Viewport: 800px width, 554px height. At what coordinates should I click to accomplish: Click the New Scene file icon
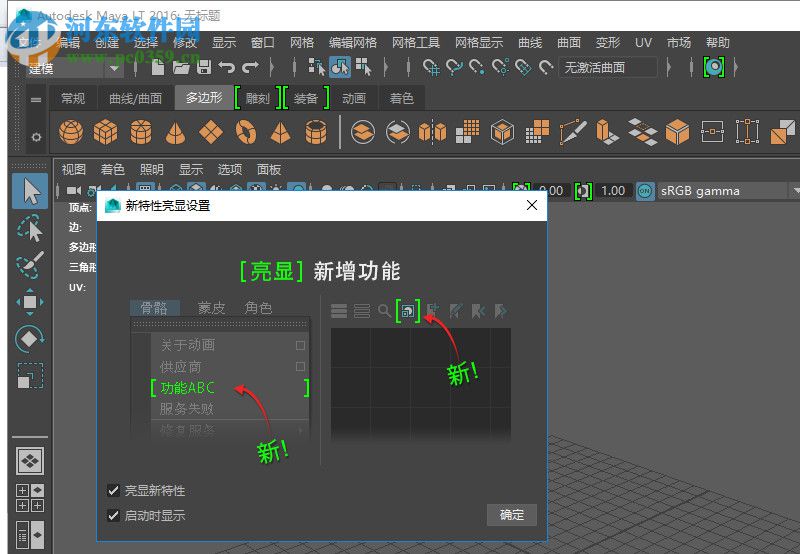click(x=158, y=67)
